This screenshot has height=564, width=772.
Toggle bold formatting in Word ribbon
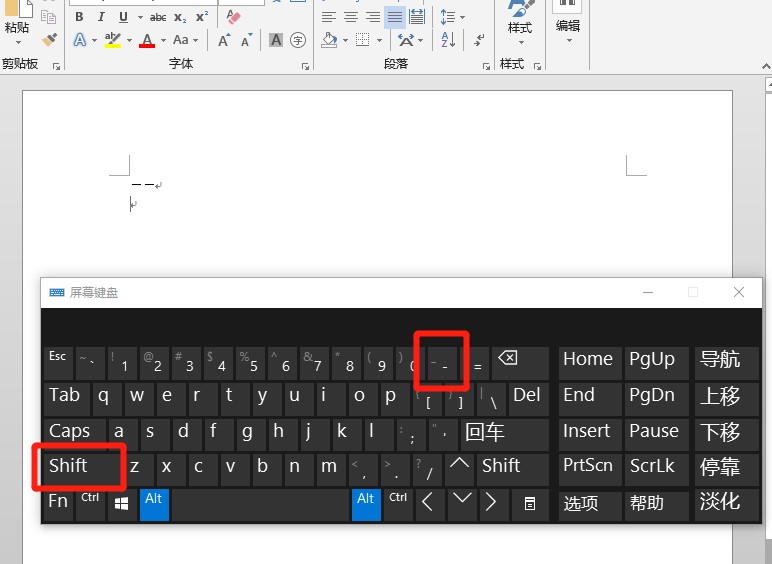(79, 17)
